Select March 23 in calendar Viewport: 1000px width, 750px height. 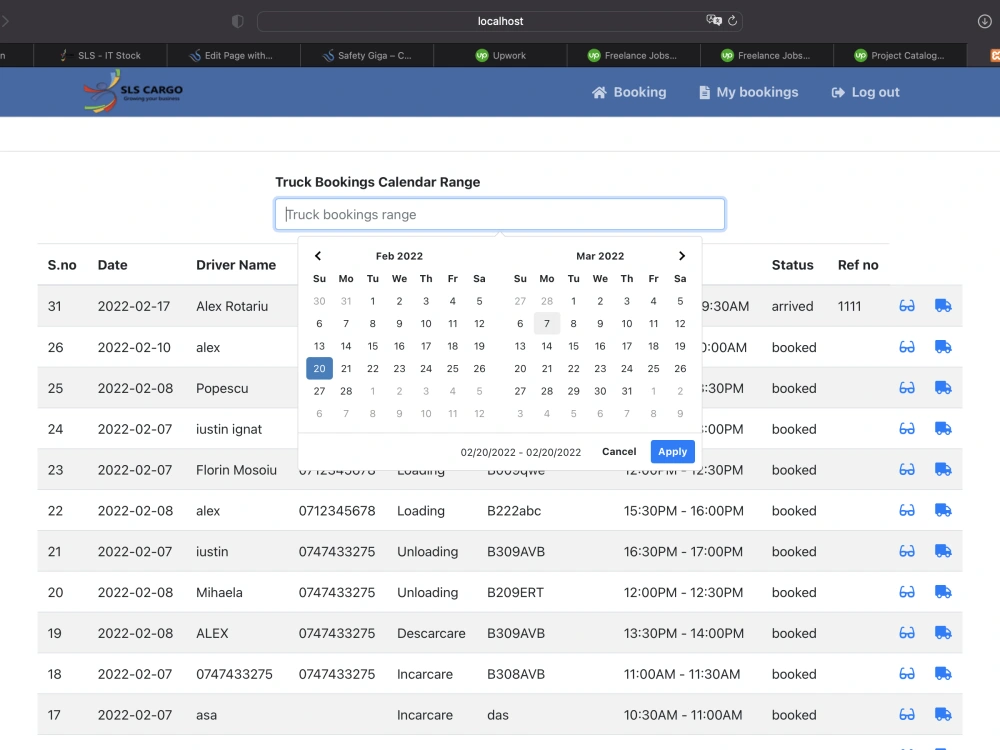[x=600, y=369]
